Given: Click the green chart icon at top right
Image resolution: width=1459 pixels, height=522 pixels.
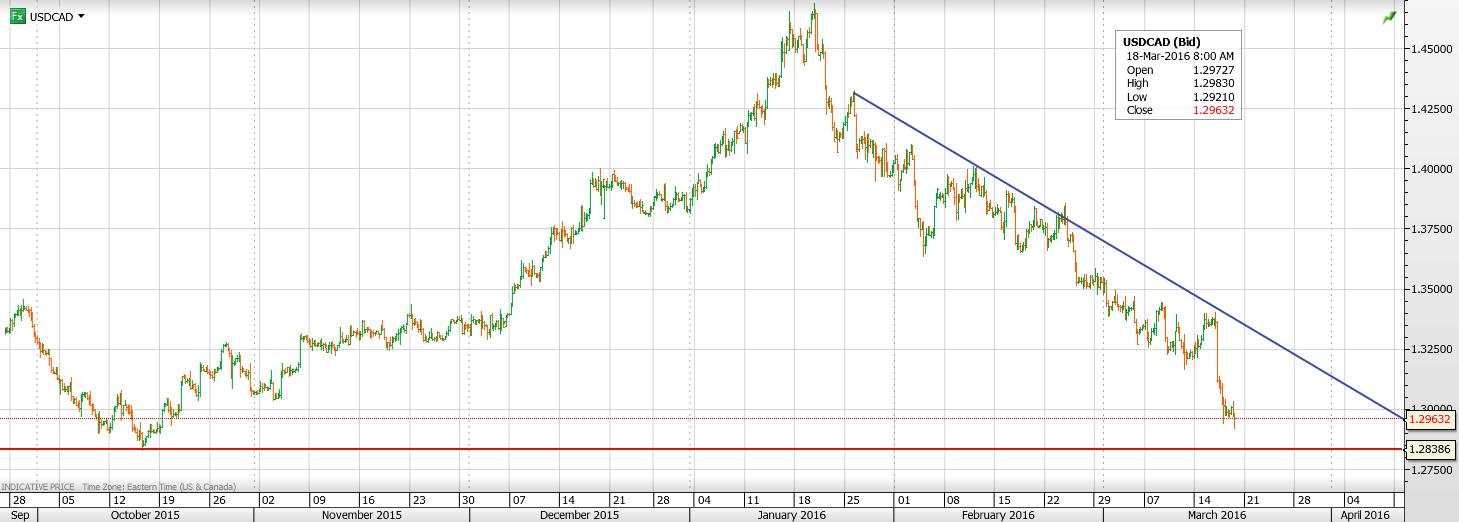Looking at the screenshot, I should tap(1389, 19).
